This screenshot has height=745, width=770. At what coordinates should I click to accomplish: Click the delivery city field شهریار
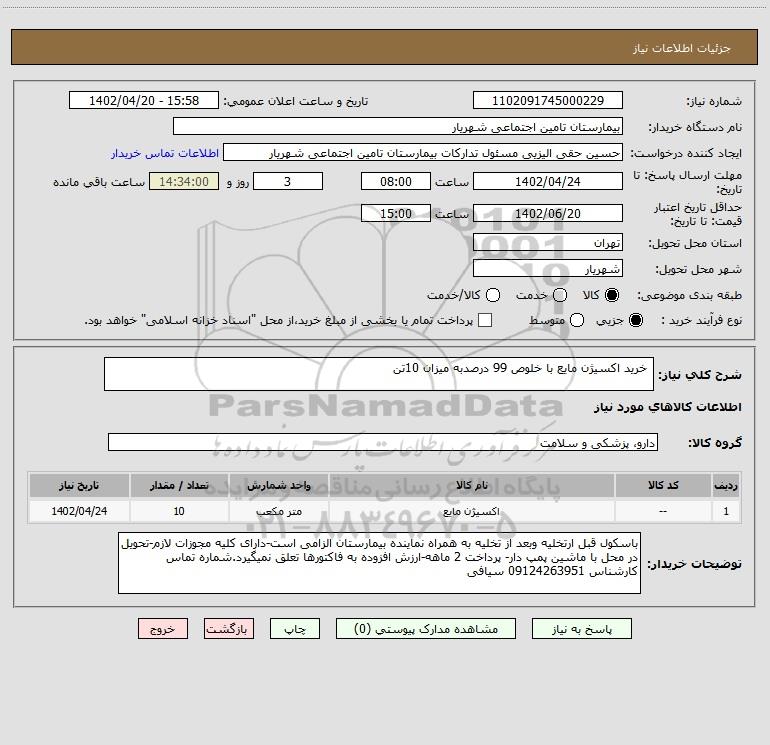click(548, 269)
